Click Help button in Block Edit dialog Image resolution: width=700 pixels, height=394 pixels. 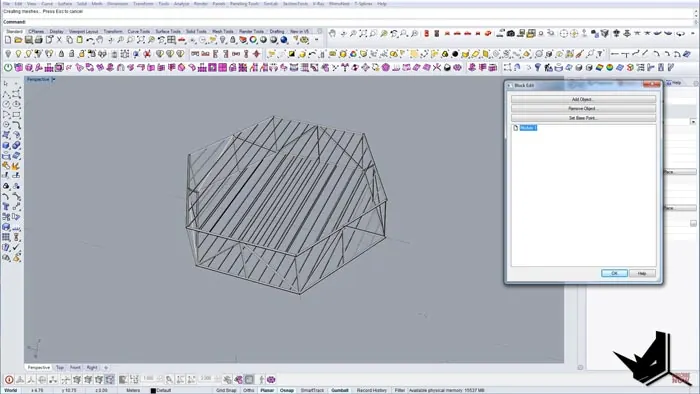[642, 273]
